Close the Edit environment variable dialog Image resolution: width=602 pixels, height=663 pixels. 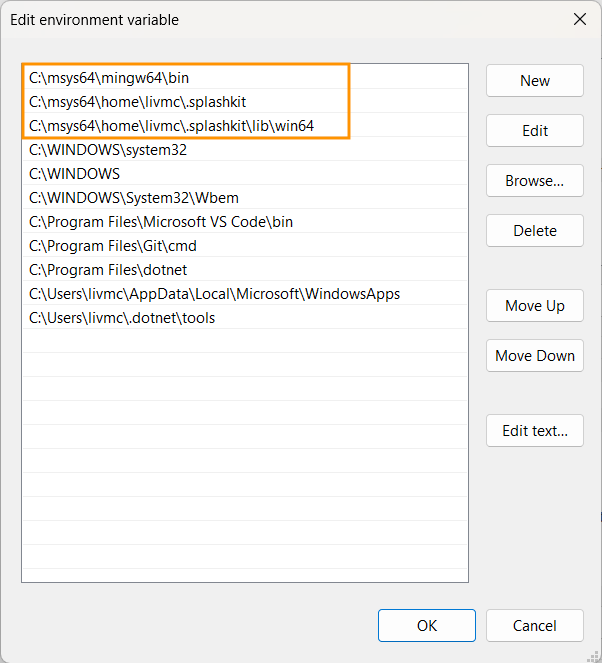coord(579,19)
